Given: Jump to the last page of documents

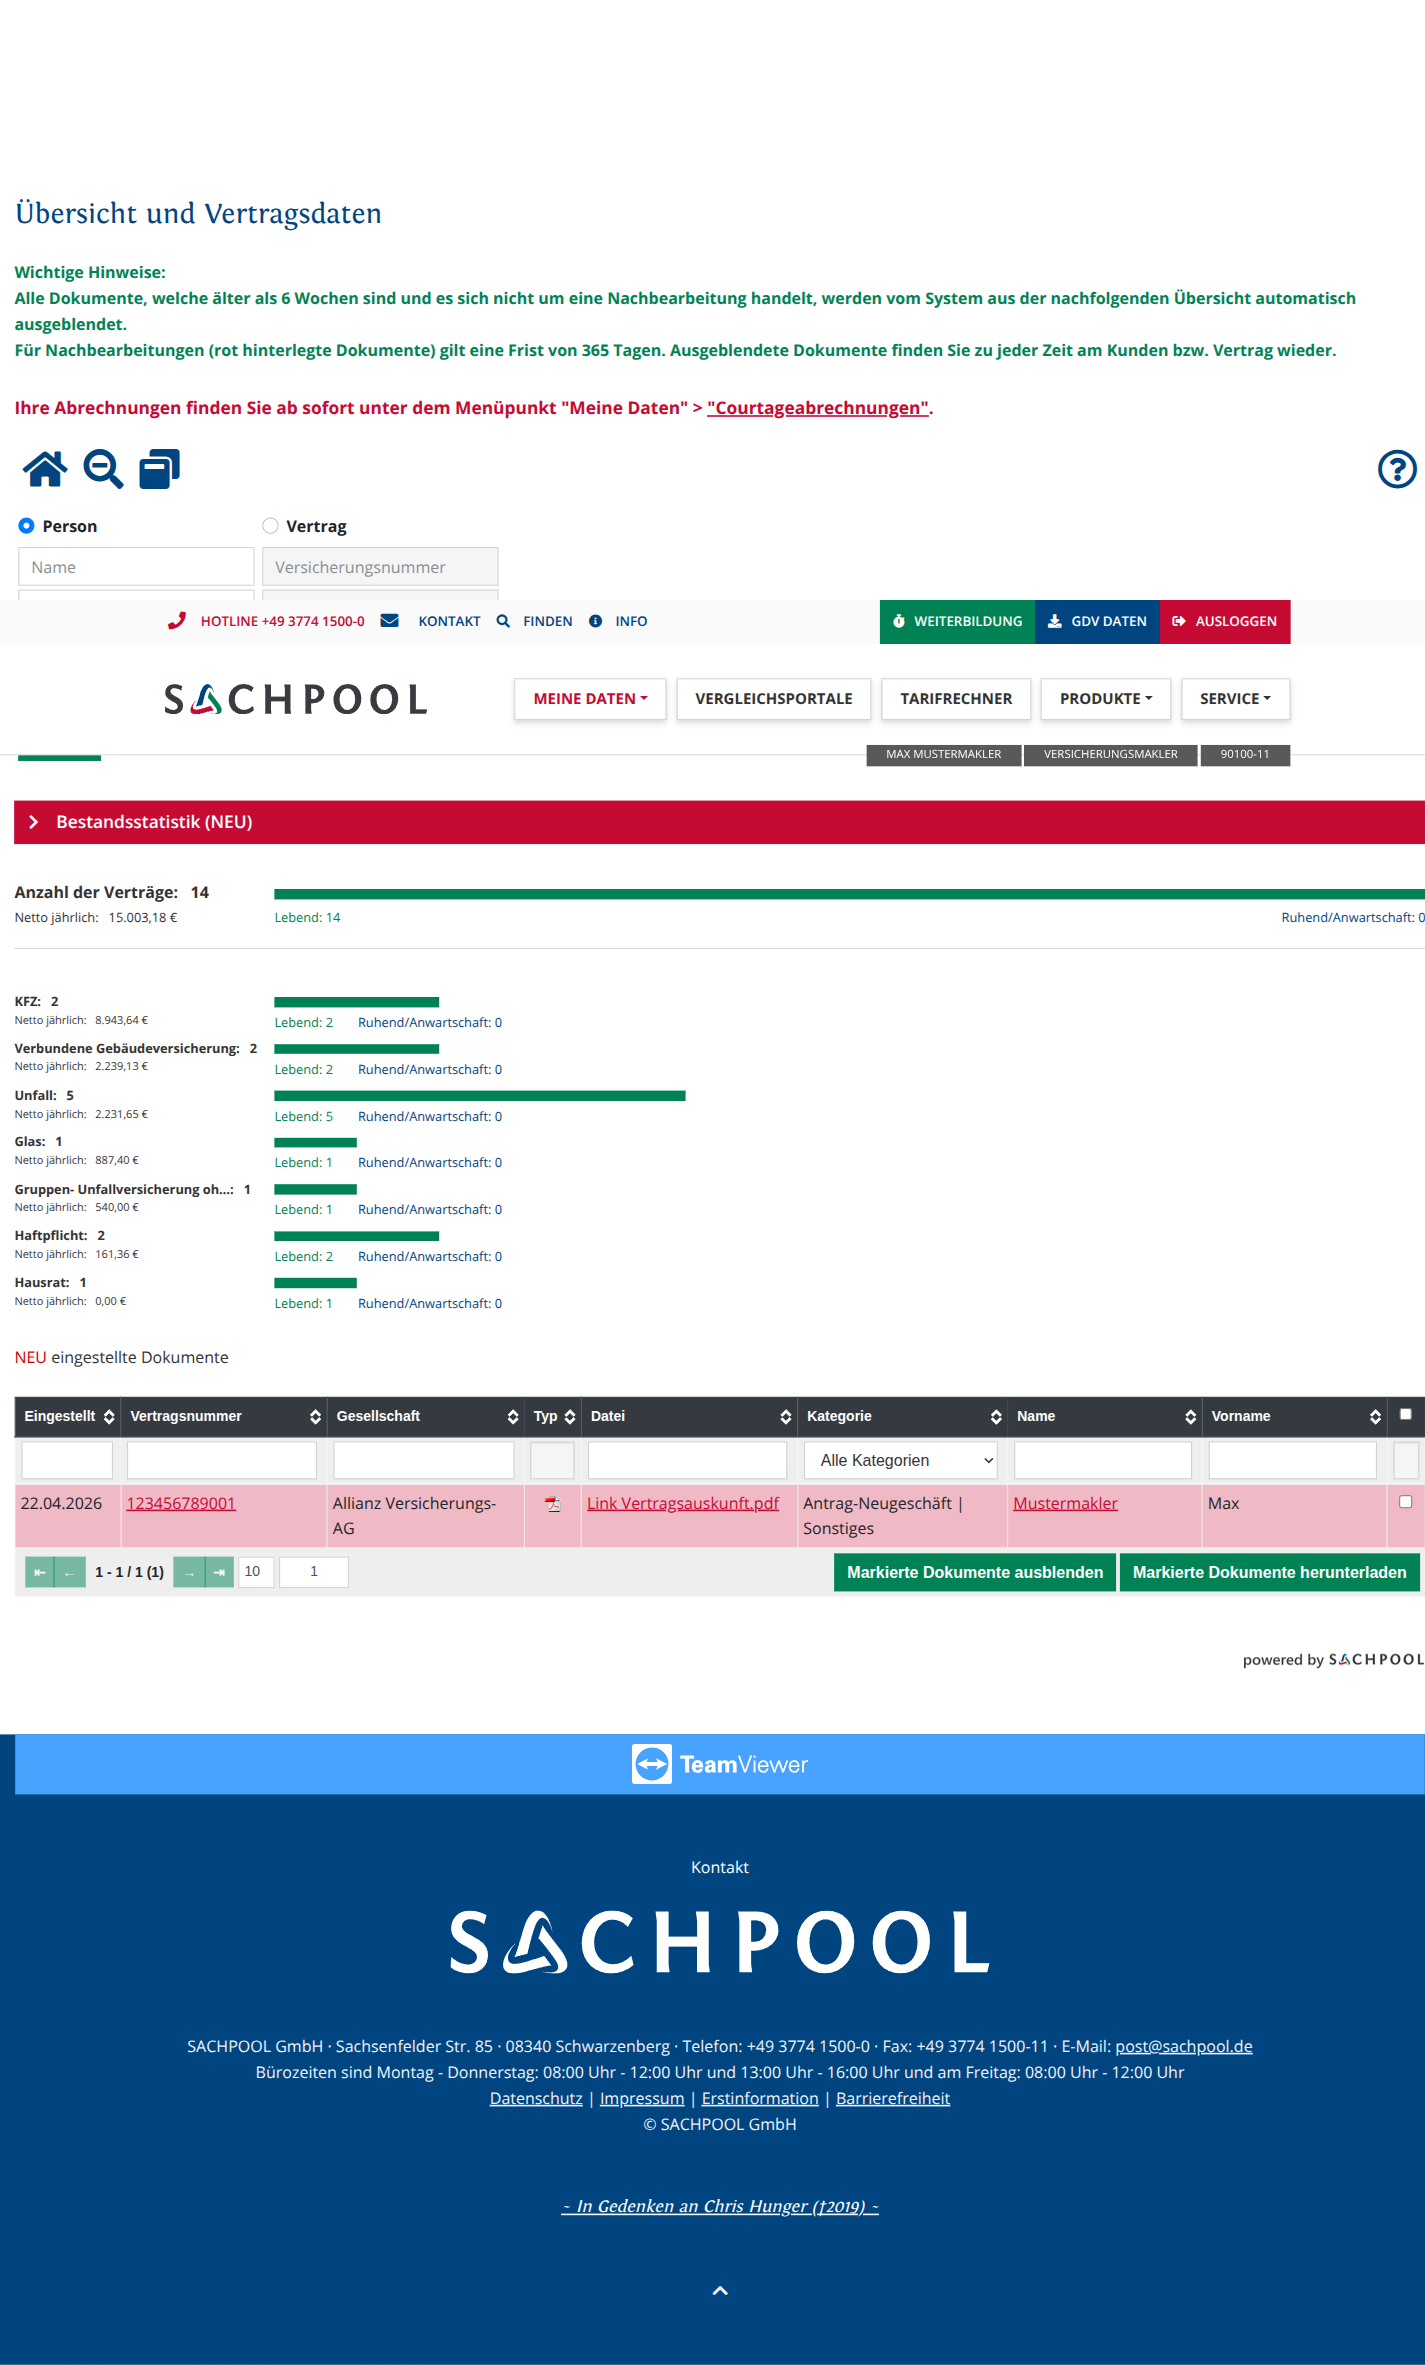Looking at the screenshot, I should click(x=219, y=1572).
